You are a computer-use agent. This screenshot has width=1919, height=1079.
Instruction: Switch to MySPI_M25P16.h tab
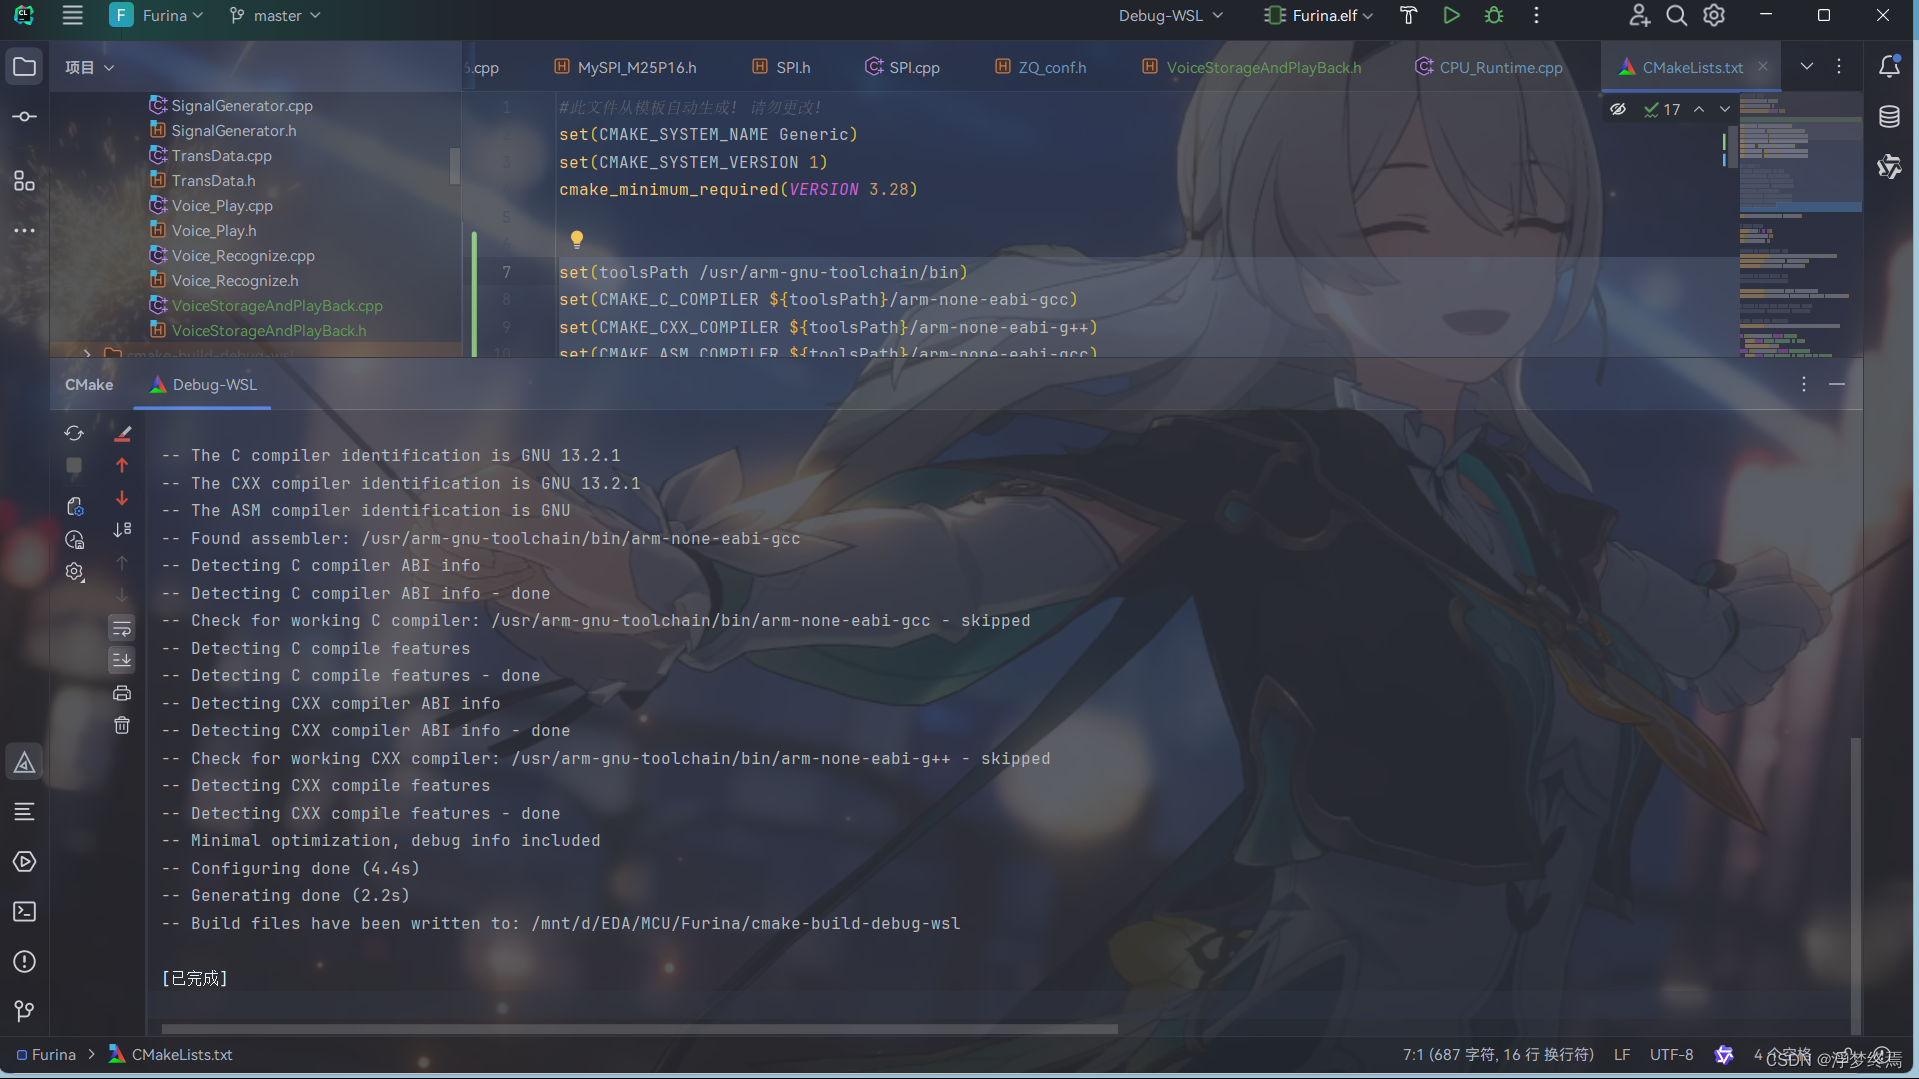[x=625, y=67]
